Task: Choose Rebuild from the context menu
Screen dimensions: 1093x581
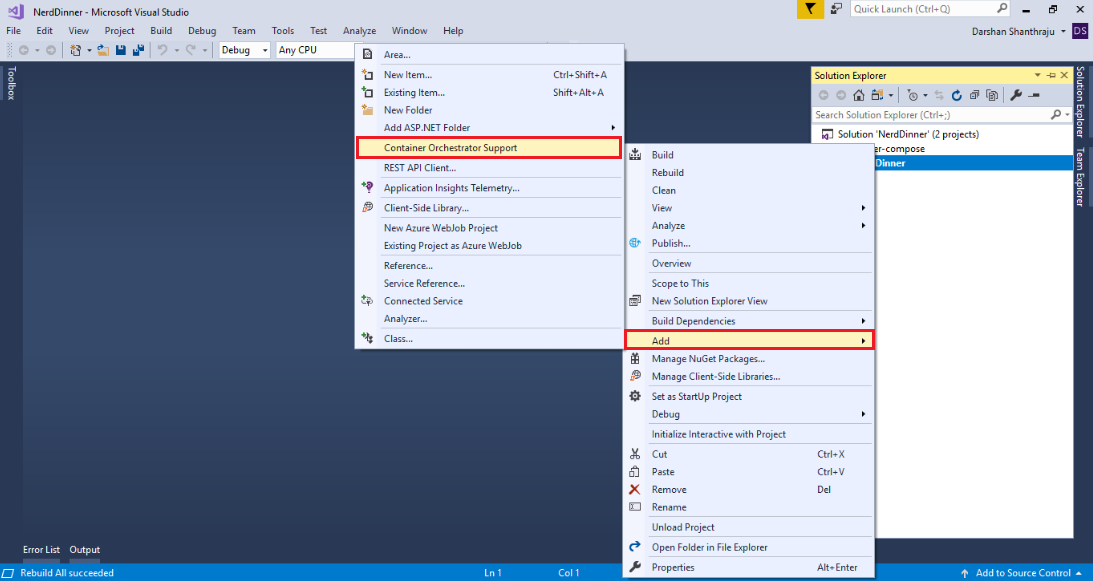Action: tap(748, 172)
